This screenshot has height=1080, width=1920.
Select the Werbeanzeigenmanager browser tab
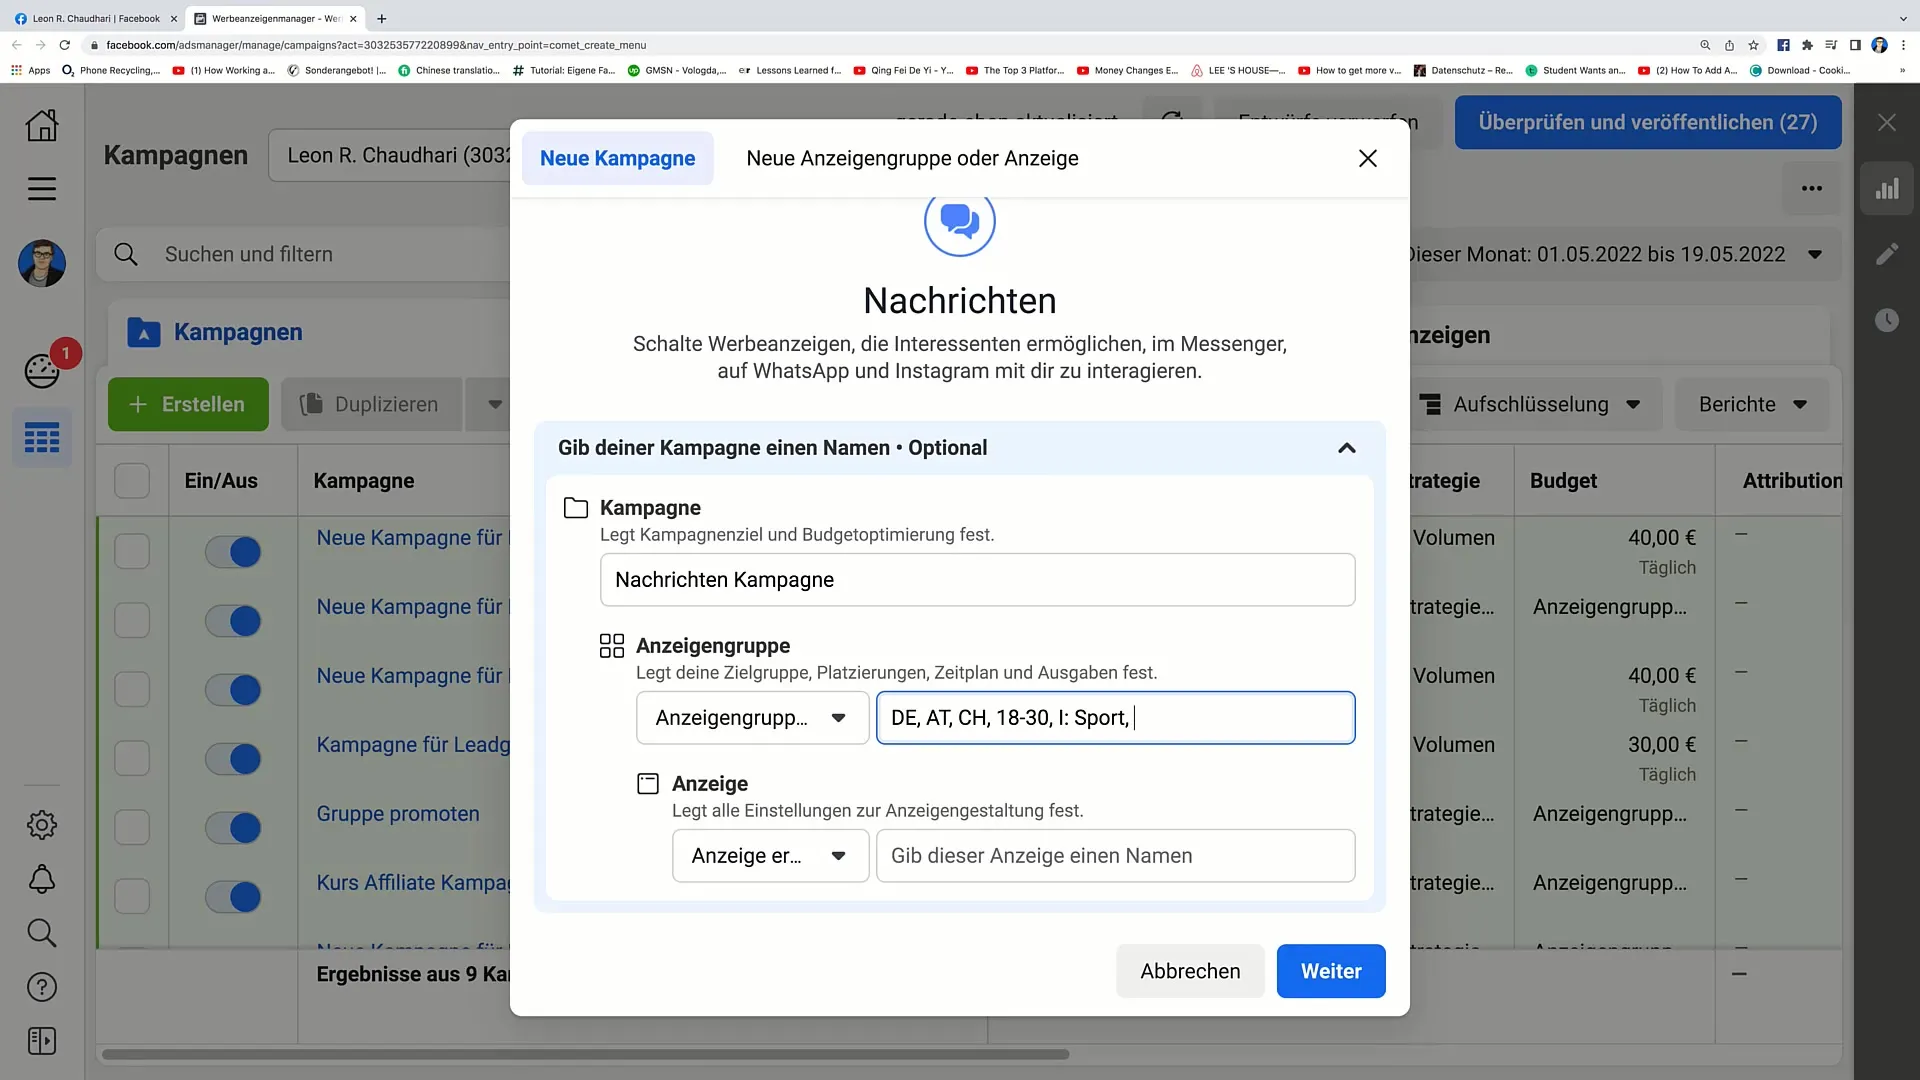275,18
